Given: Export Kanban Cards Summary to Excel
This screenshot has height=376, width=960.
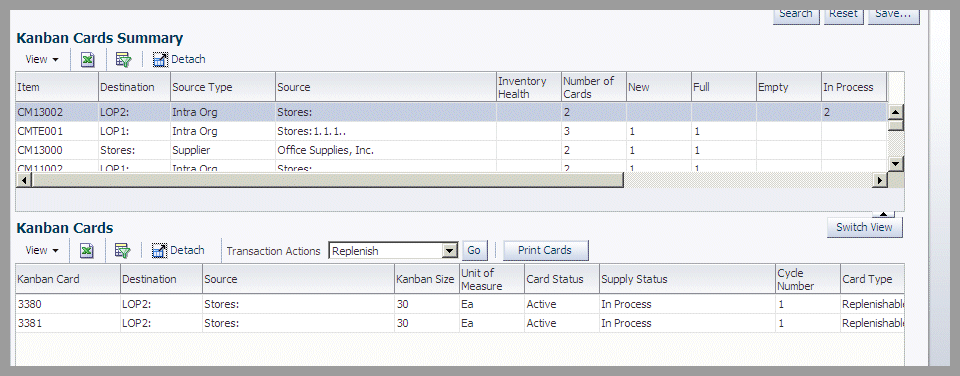Looking at the screenshot, I should click(88, 59).
